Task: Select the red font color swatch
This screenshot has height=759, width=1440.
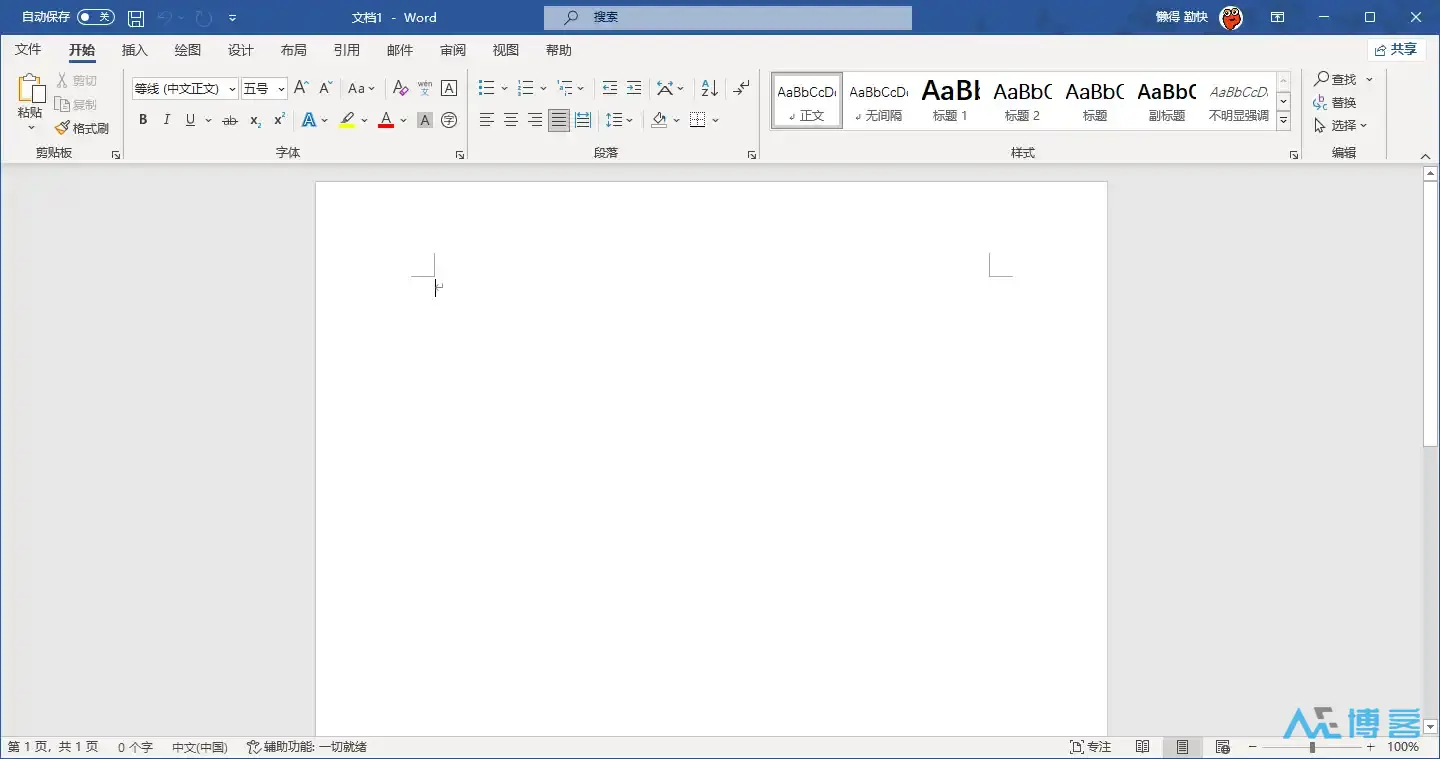Action: coord(385,119)
